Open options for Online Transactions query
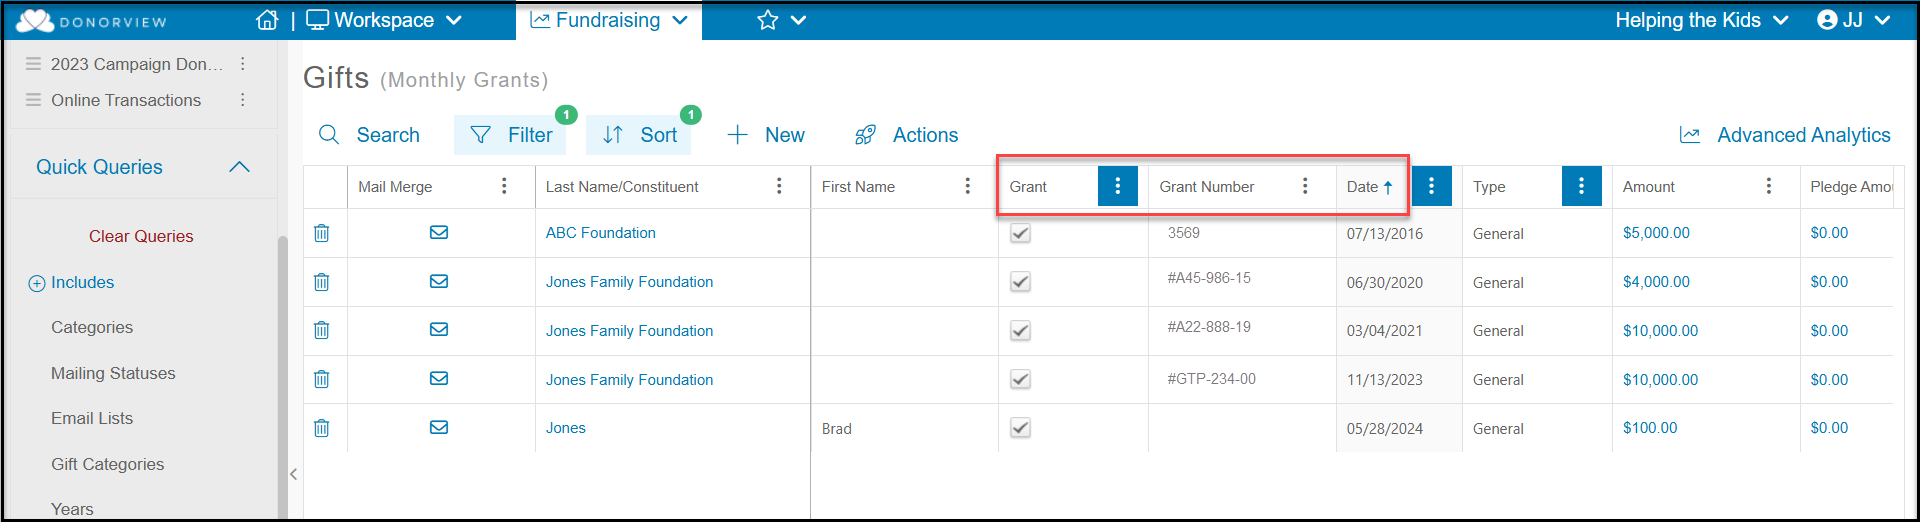 tap(243, 100)
